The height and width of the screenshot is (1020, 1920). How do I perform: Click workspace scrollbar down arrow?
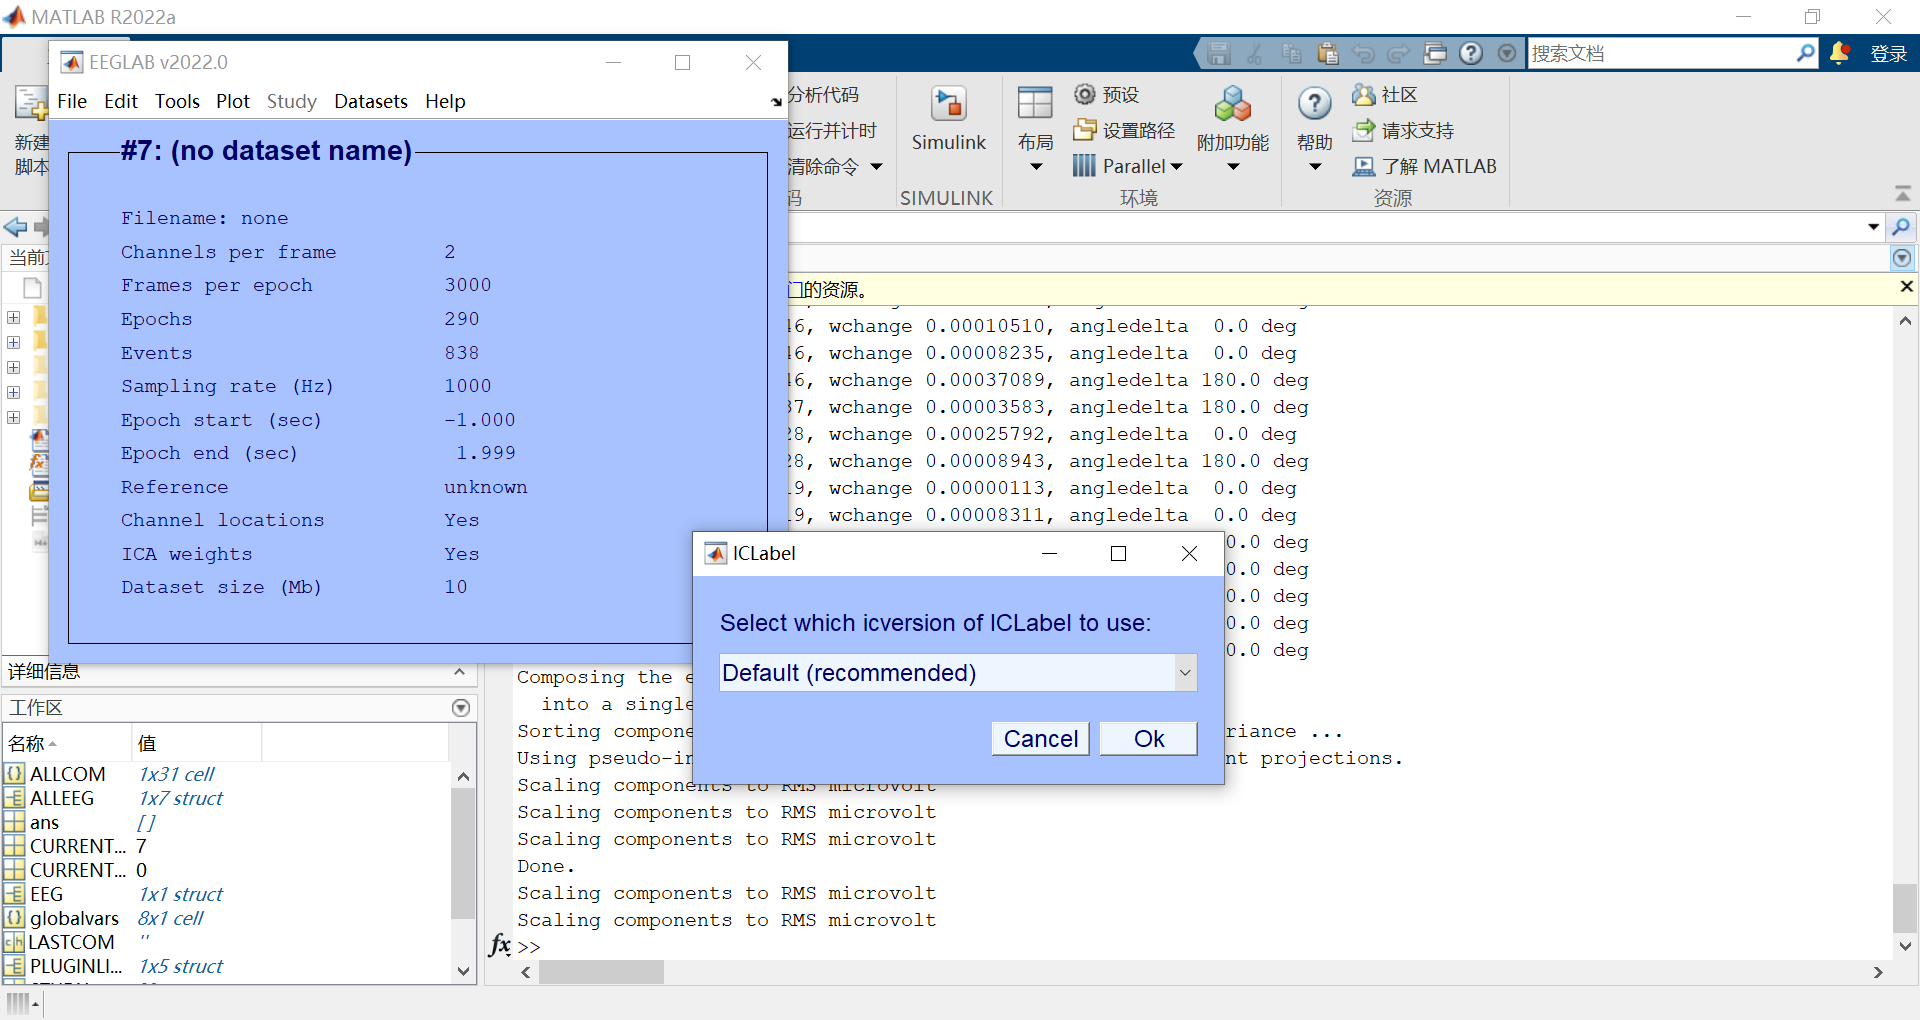(x=462, y=970)
